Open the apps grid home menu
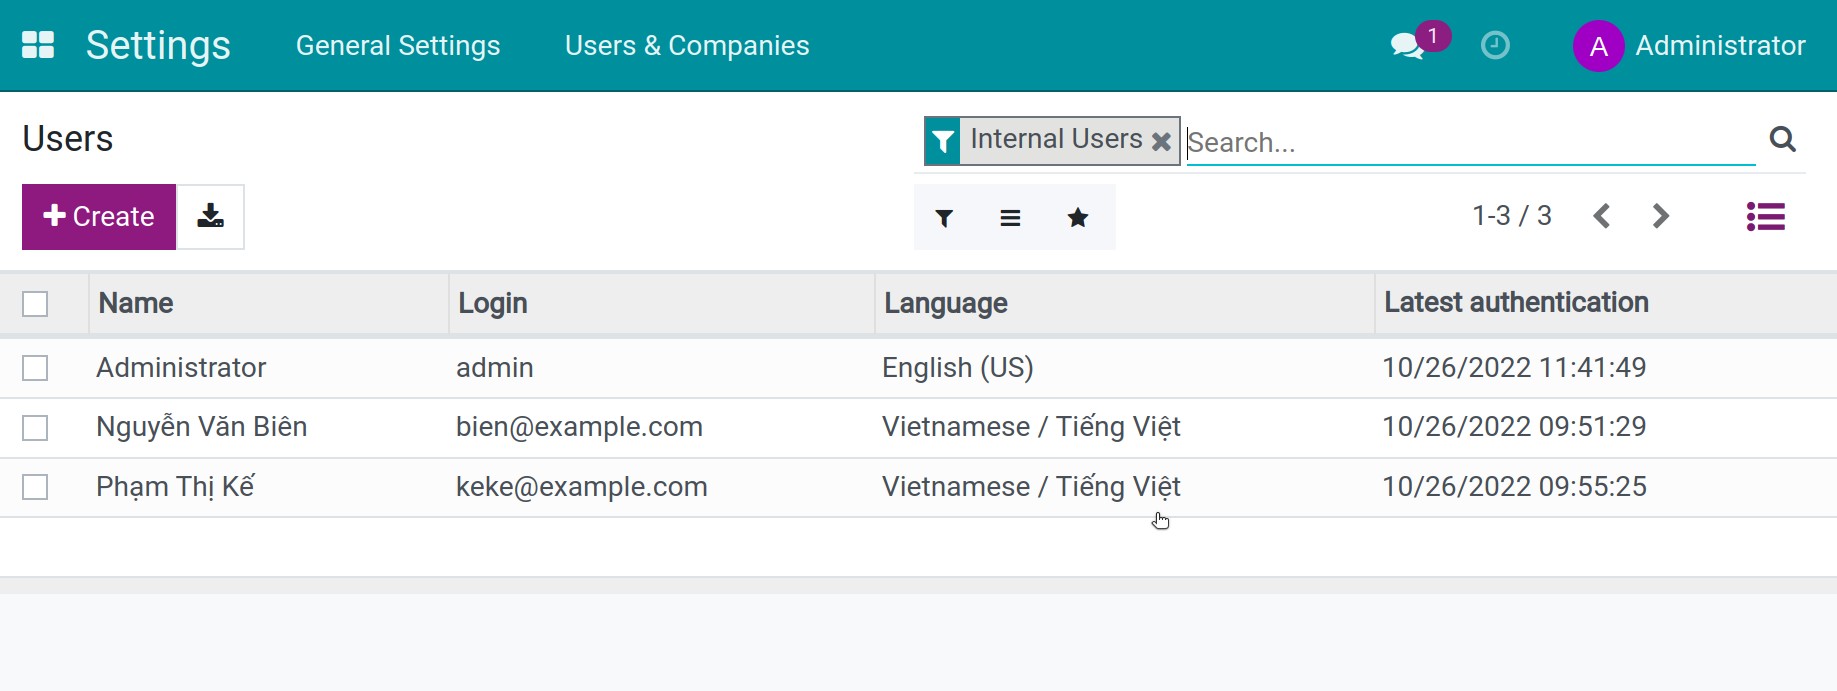The height and width of the screenshot is (691, 1837). (x=38, y=45)
